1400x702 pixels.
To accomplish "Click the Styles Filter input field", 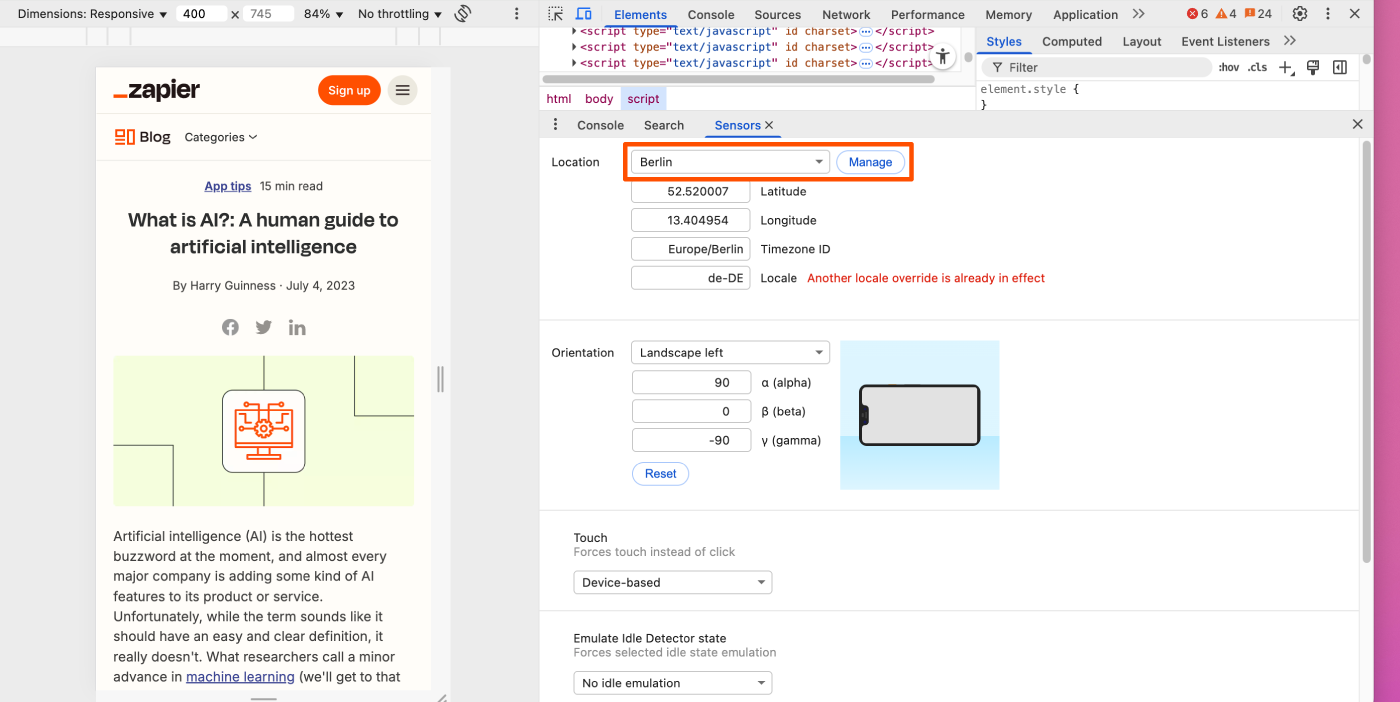I will [x=1096, y=67].
